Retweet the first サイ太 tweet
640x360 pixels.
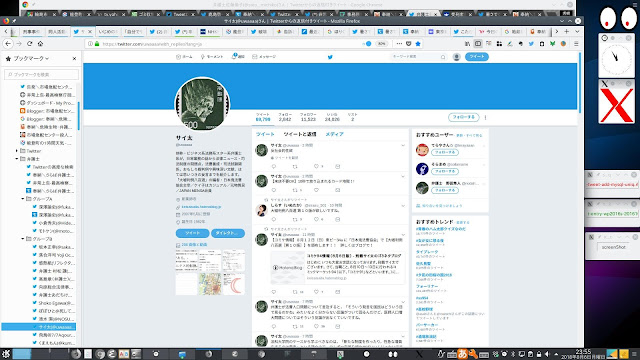tap(295, 167)
